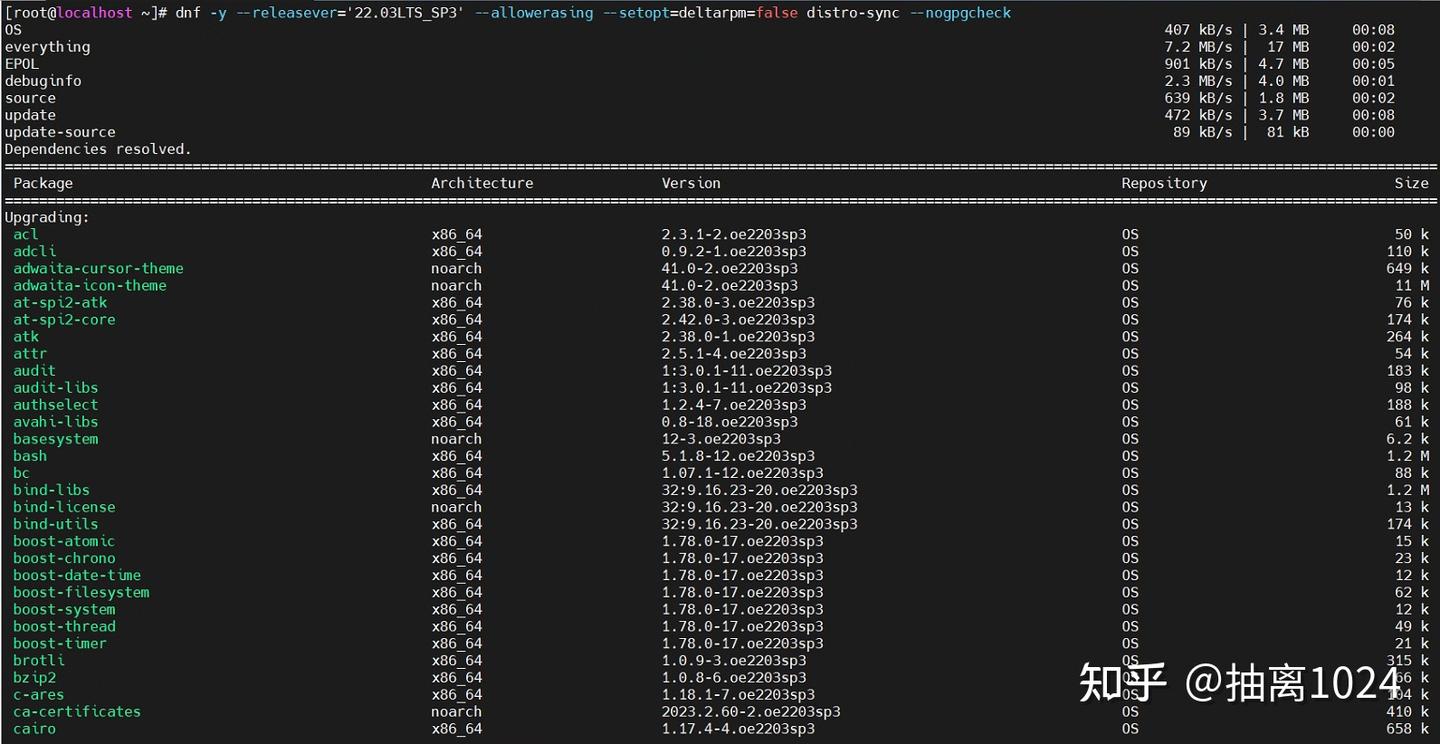Click the releasever value '22.03LTS_SP3'
Image resolution: width=1440 pixels, height=744 pixels.
pyautogui.click(x=407, y=13)
